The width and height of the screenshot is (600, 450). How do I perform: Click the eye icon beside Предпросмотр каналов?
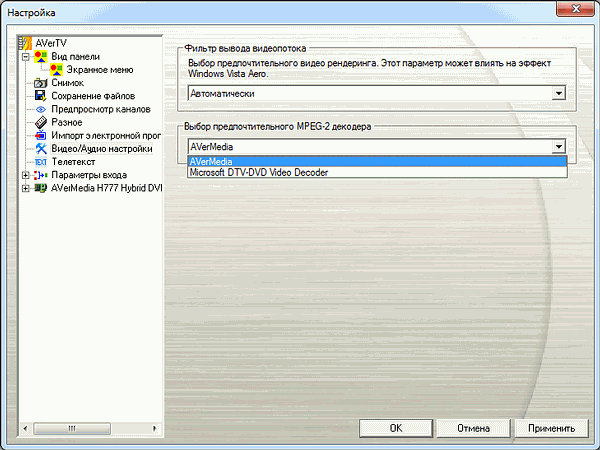click(41, 109)
